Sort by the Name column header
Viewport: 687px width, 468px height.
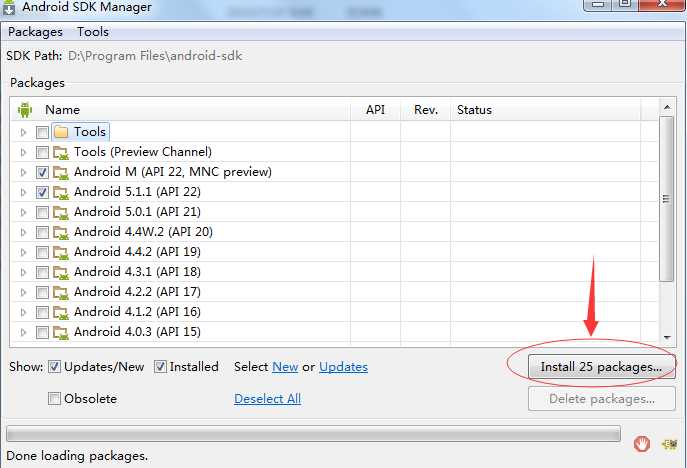(63, 110)
